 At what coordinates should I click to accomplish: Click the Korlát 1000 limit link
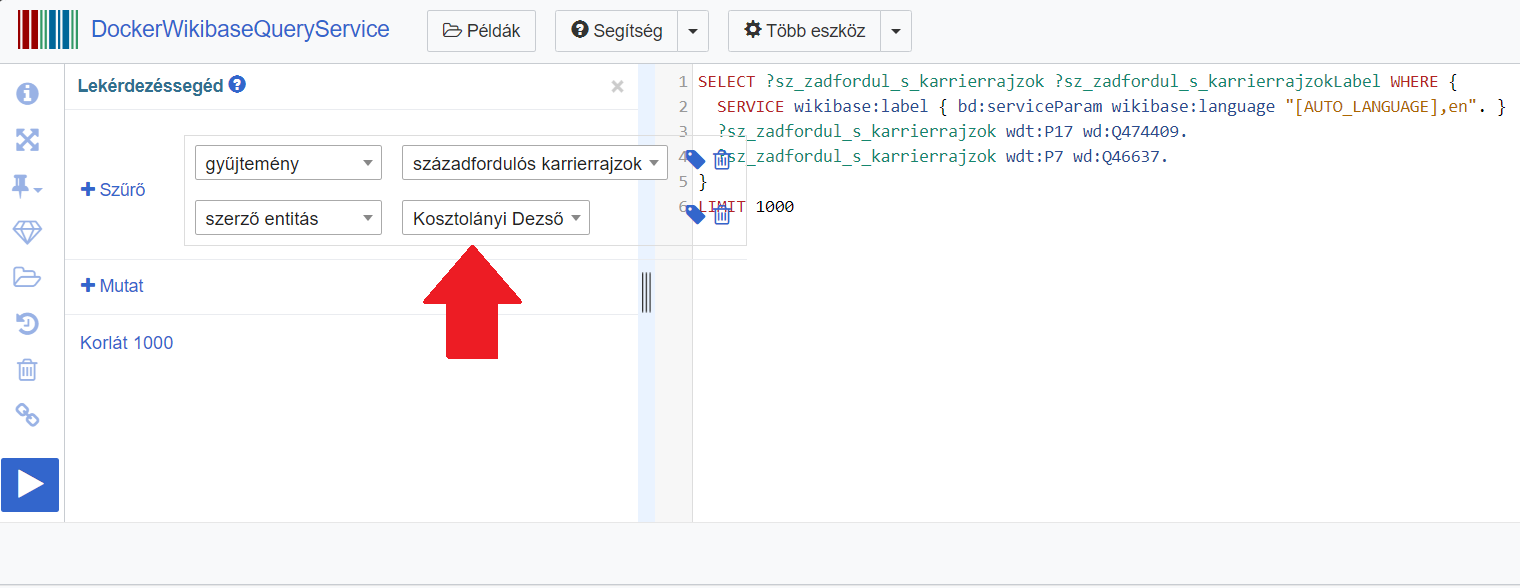coord(126,343)
